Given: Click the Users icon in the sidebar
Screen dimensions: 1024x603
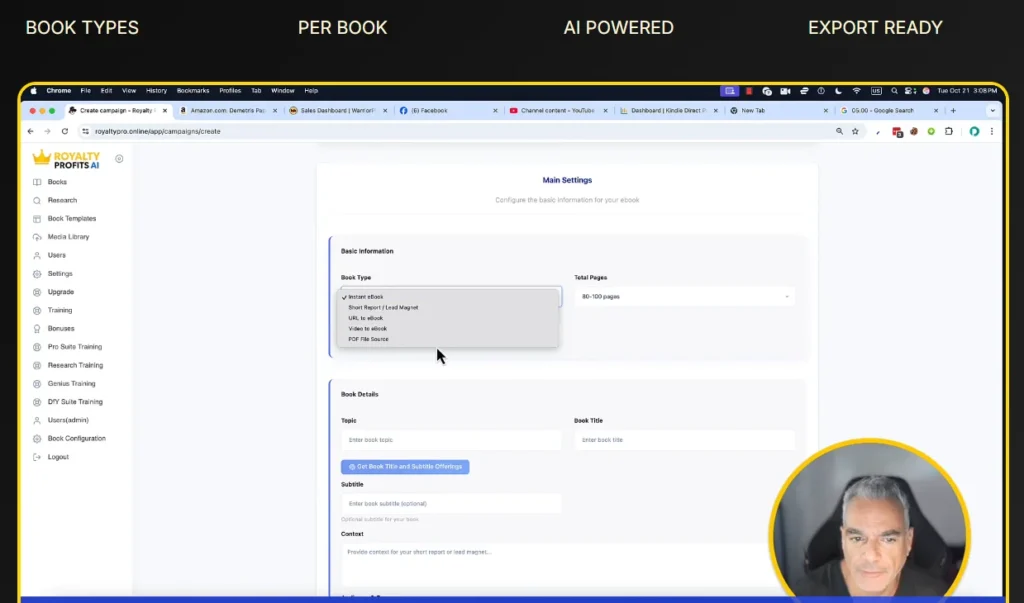Looking at the screenshot, I should click(36, 255).
